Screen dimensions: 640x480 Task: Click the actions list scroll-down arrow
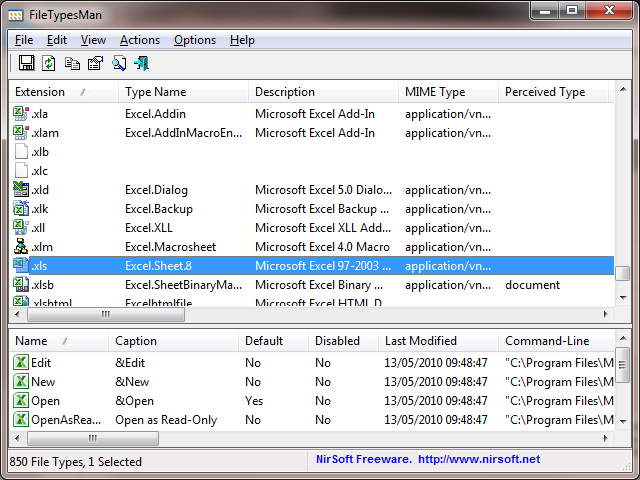[623, 422]
